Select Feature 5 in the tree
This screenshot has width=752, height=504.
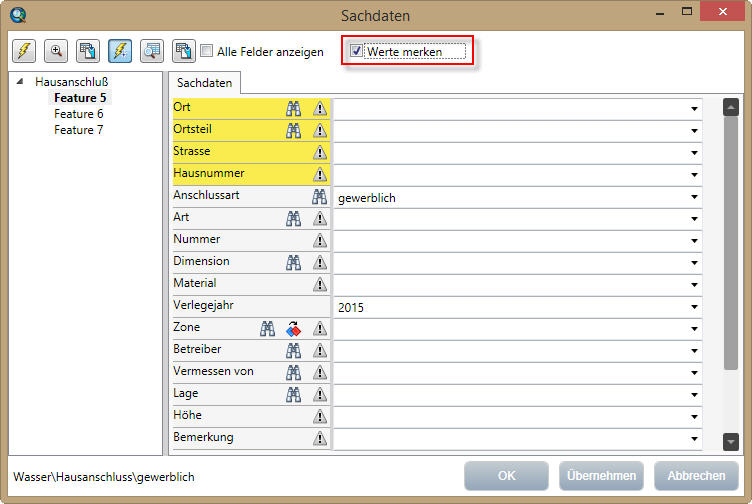[80, 98]
